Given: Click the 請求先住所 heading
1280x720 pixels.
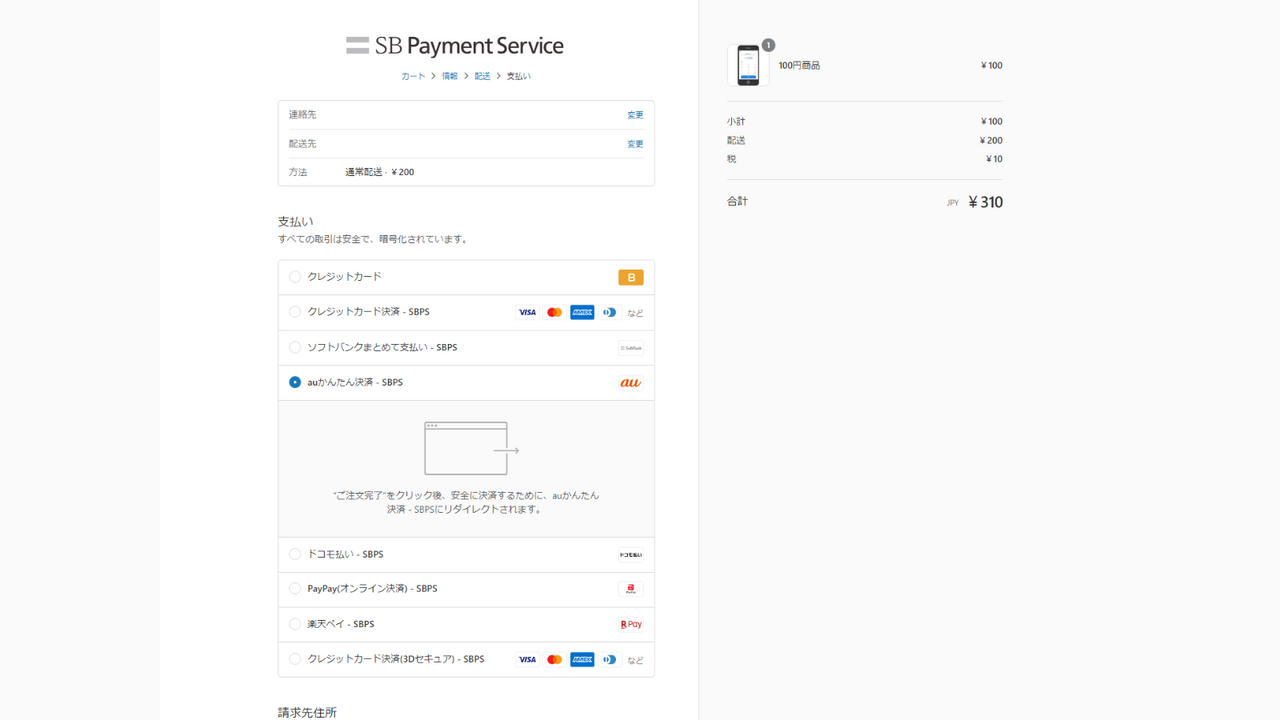Looking at the screenshot, I should coord(307,712).
